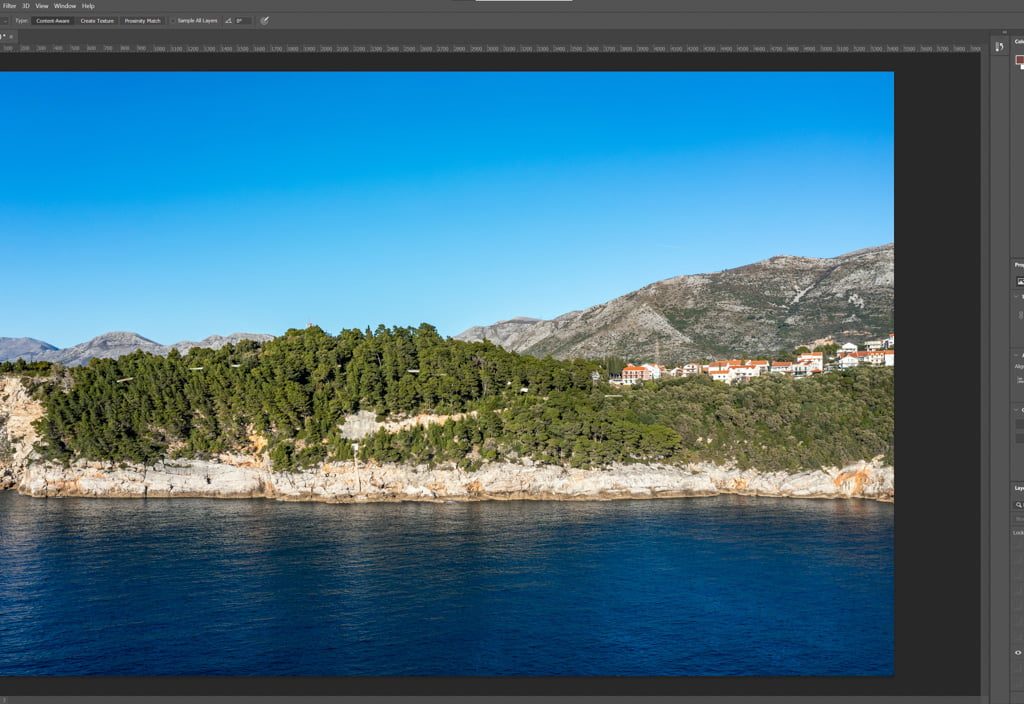Open the View menu

[x=42, y=6]
